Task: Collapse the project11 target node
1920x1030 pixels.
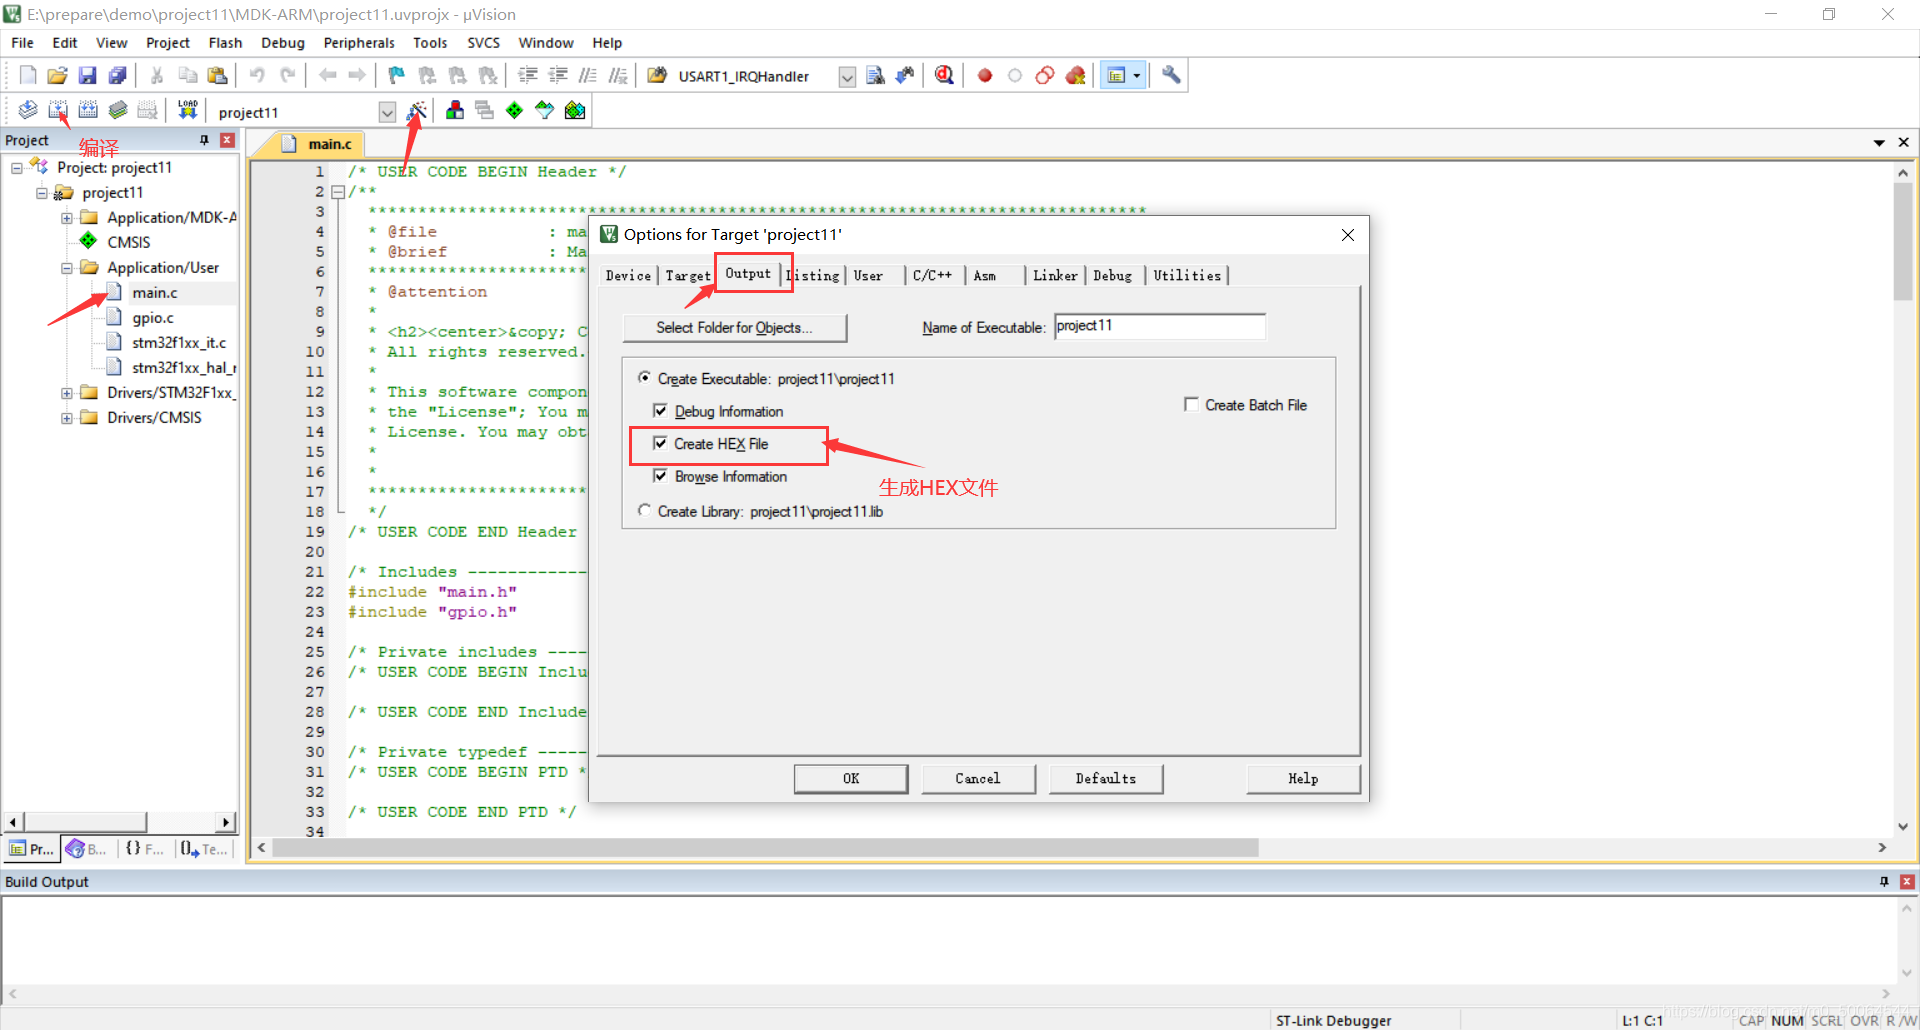Action: point(42,193)
